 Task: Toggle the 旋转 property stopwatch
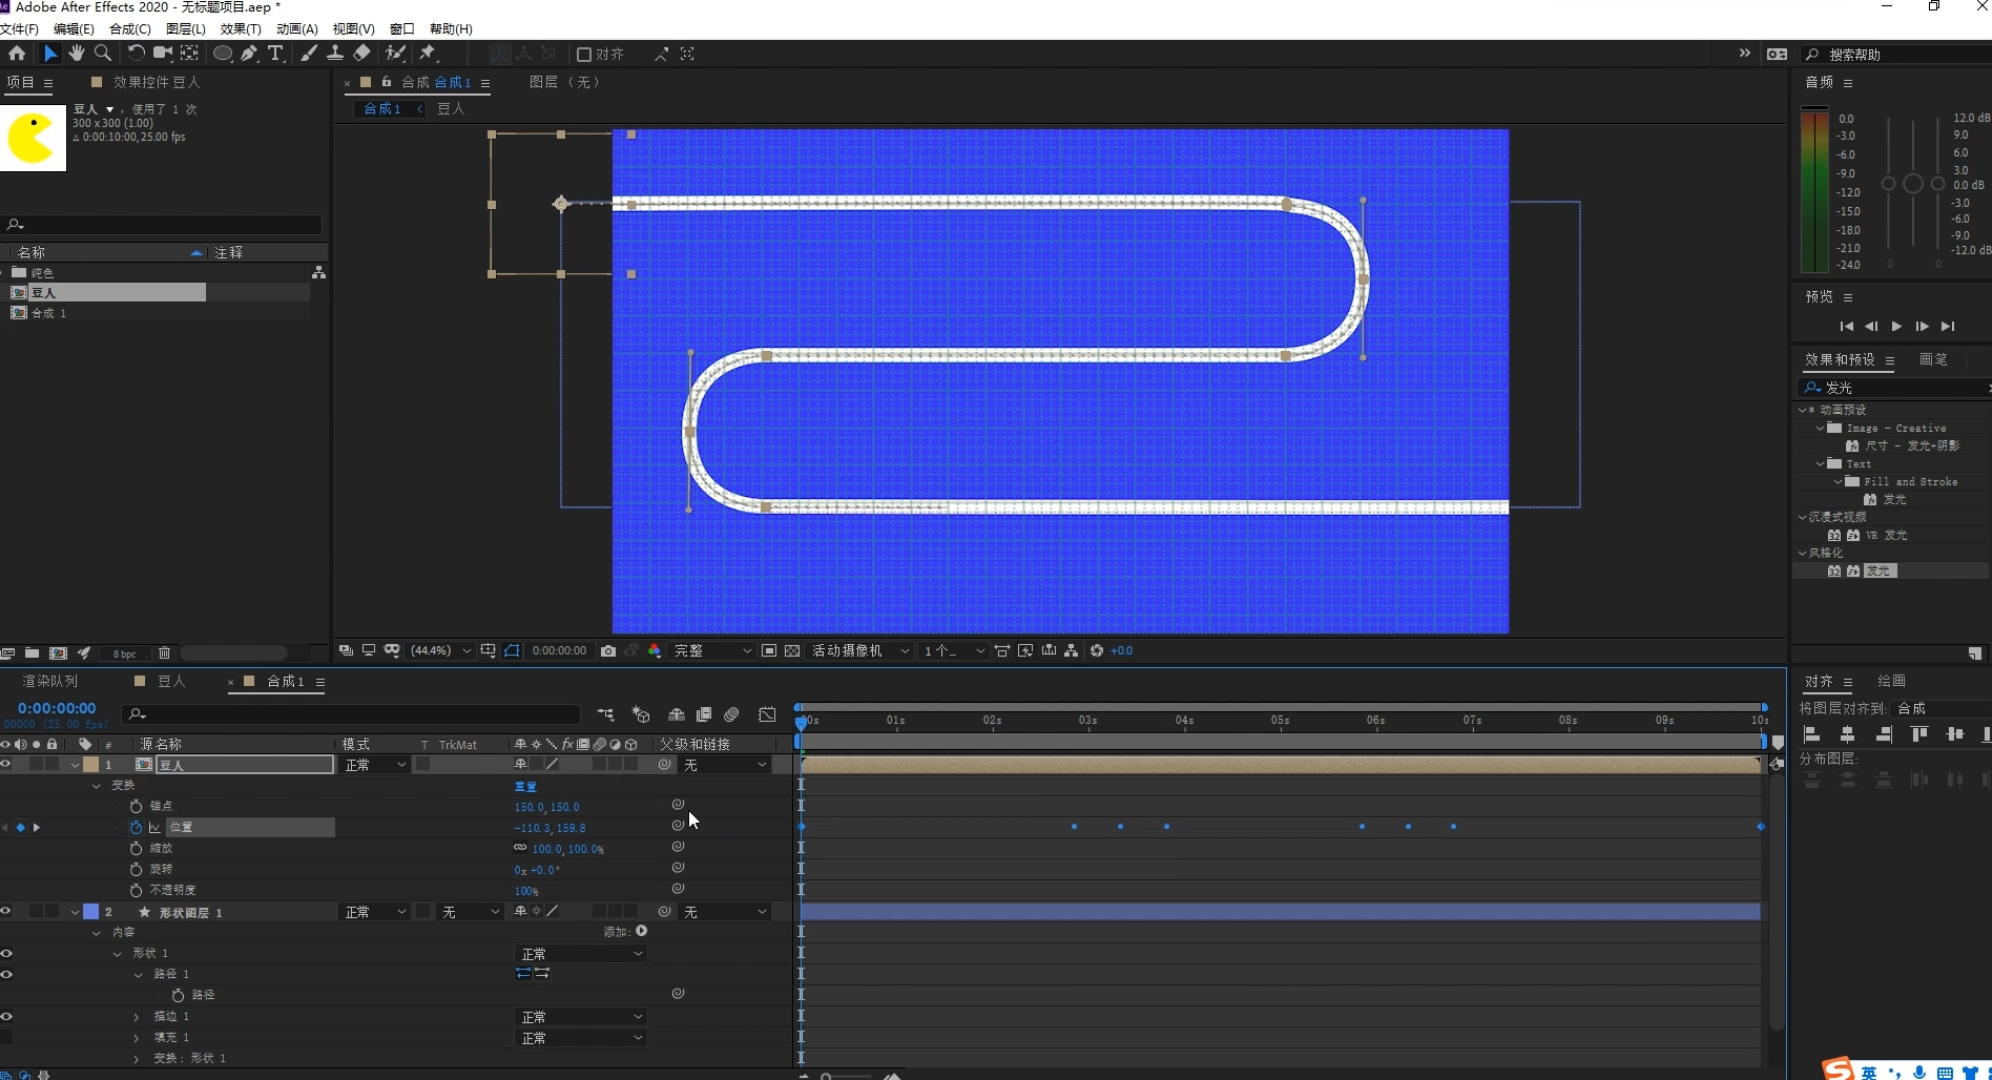(136, 869)
